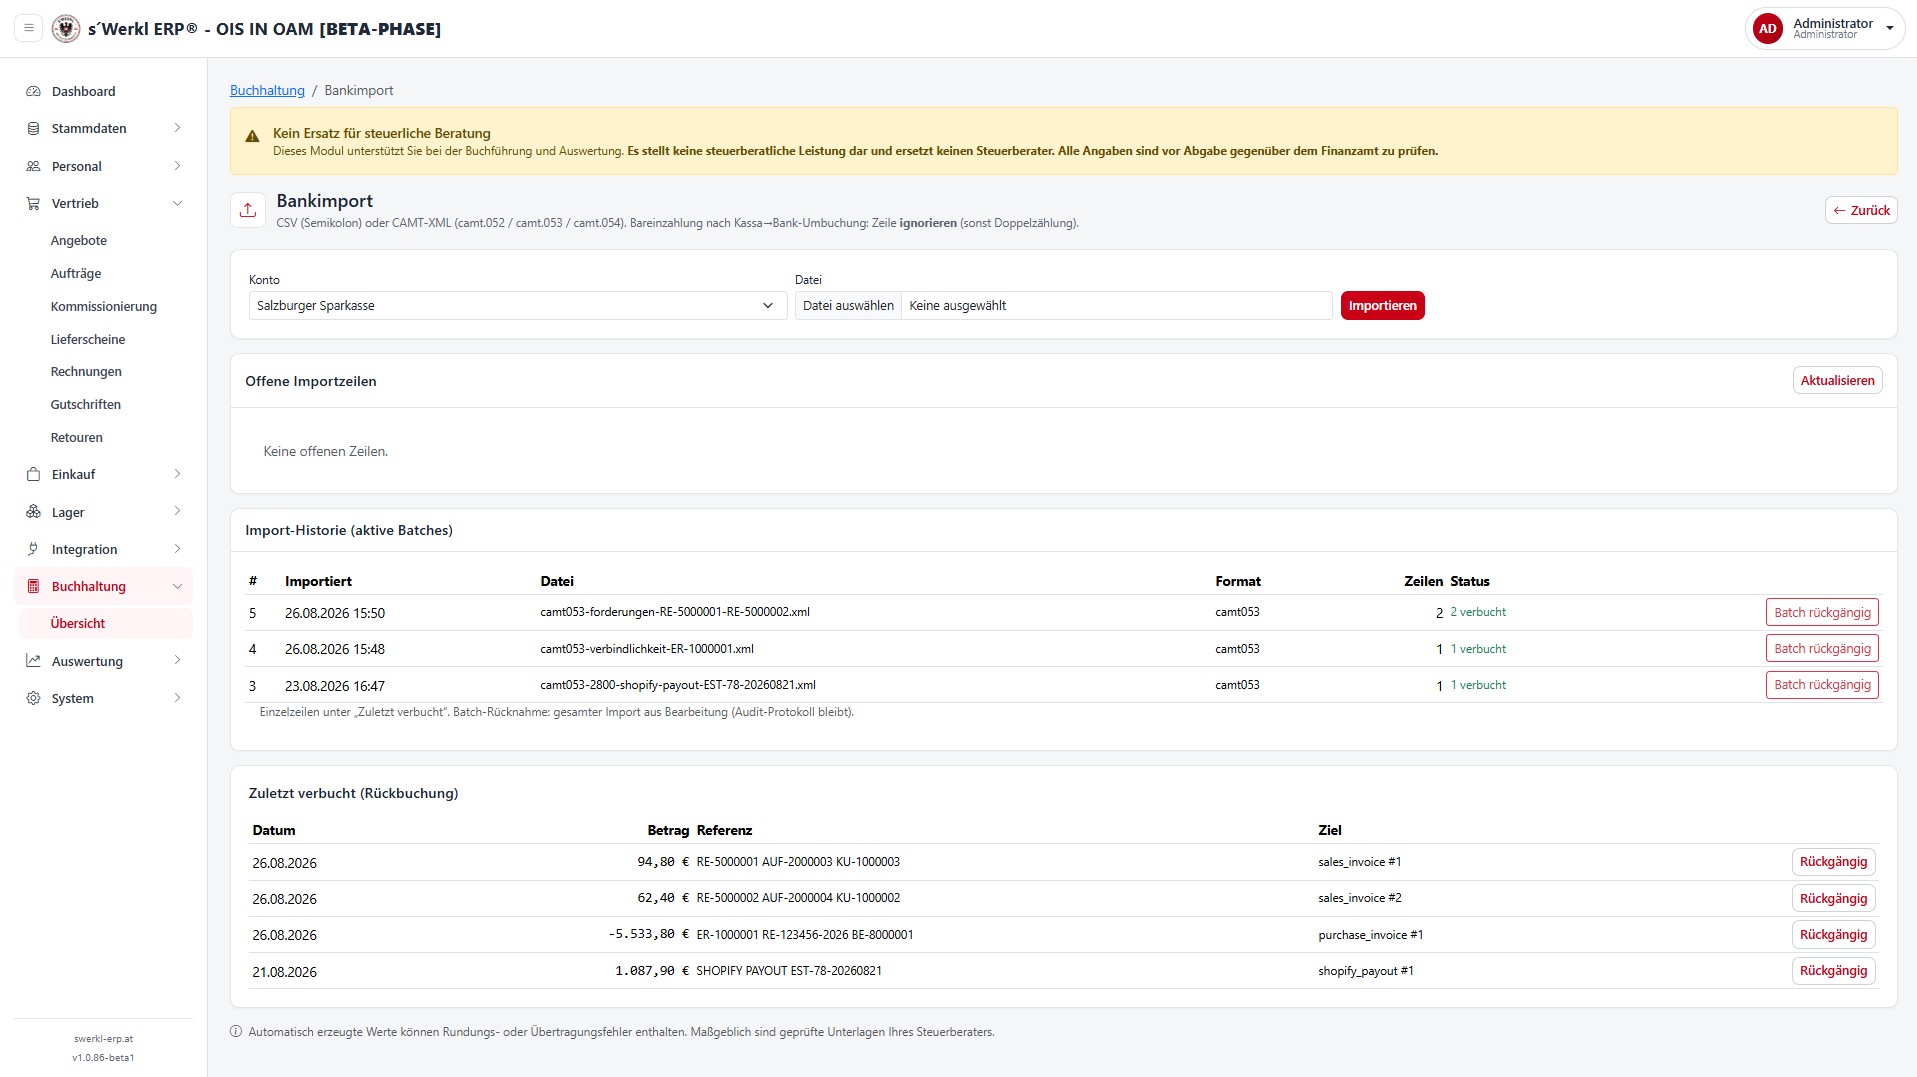
Task: Open the Angebote menu item
Action: point(79,240)
